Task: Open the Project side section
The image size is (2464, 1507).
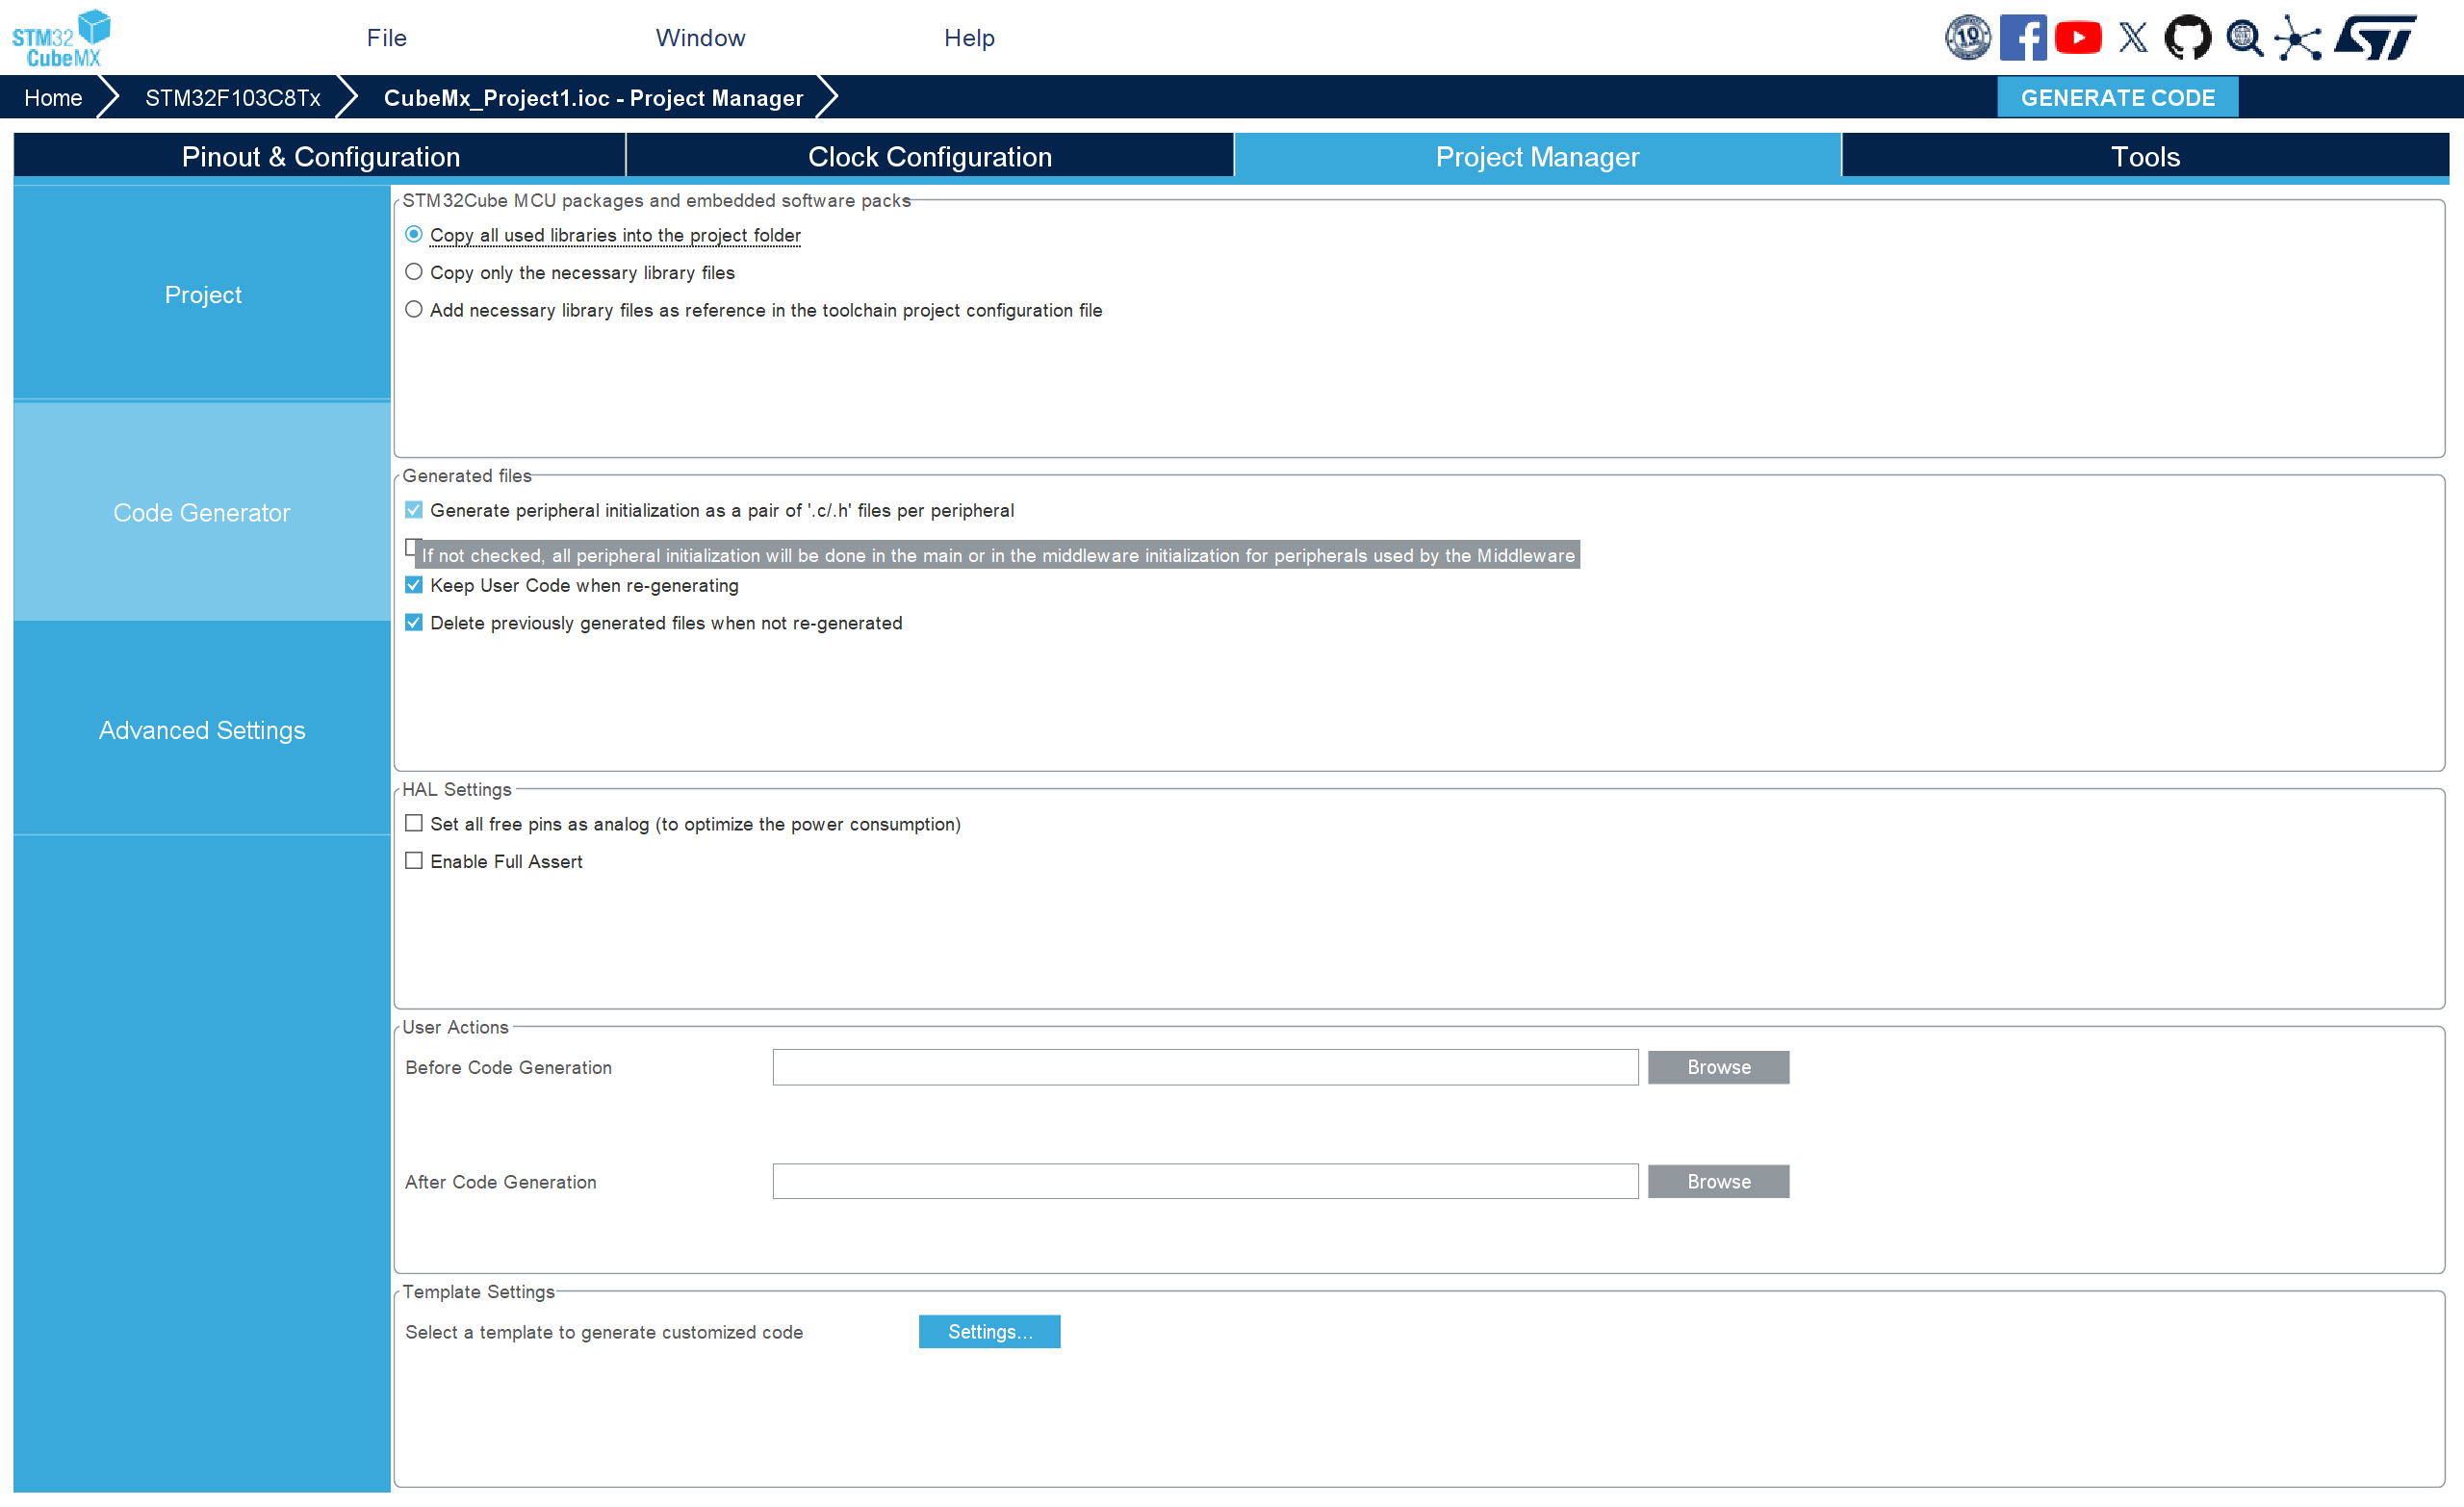Action: coord(202,295)
